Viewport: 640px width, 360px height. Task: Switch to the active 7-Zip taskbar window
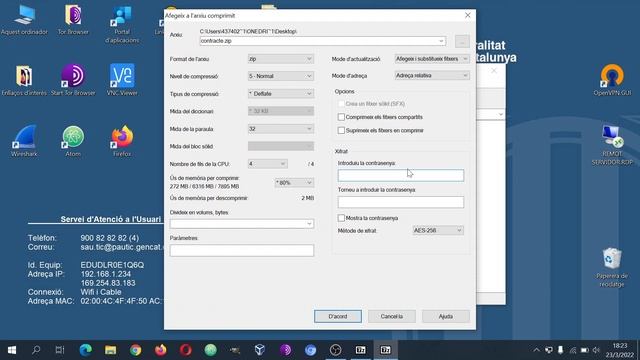pyautogui.click(x=385, y=350)
